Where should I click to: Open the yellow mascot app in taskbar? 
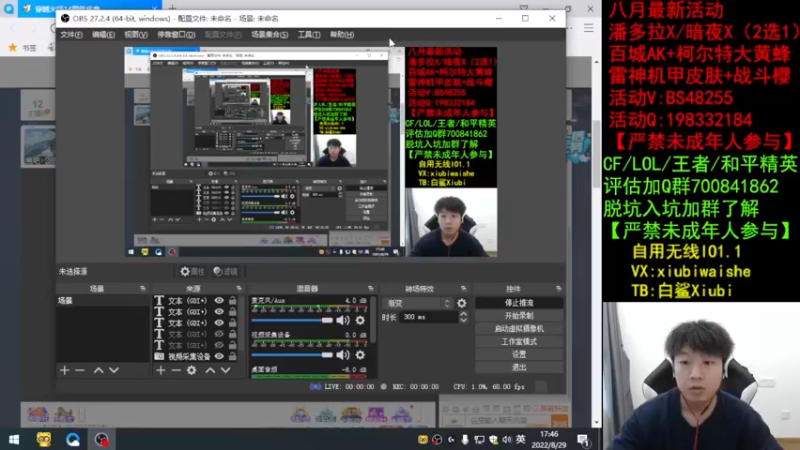pos(44,439)
